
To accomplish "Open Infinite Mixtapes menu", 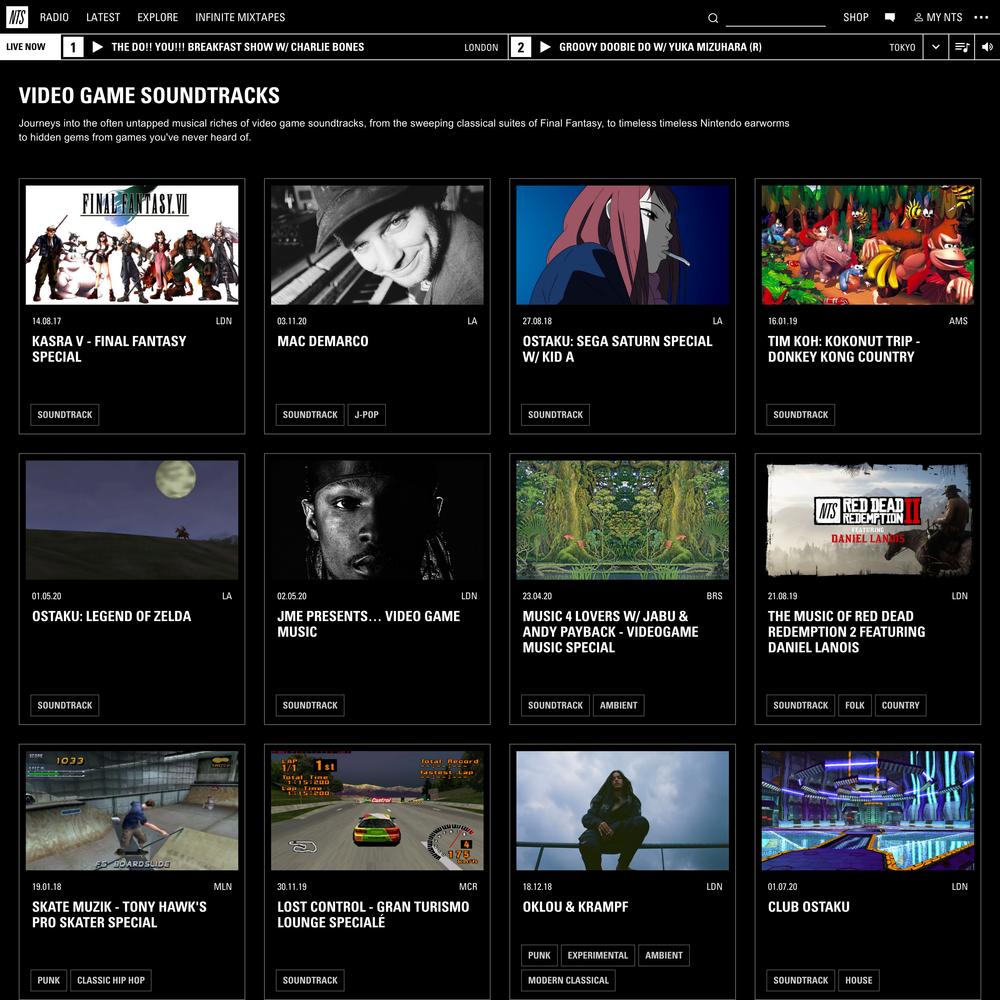I will pyautogui.click(x=240, y=17).
